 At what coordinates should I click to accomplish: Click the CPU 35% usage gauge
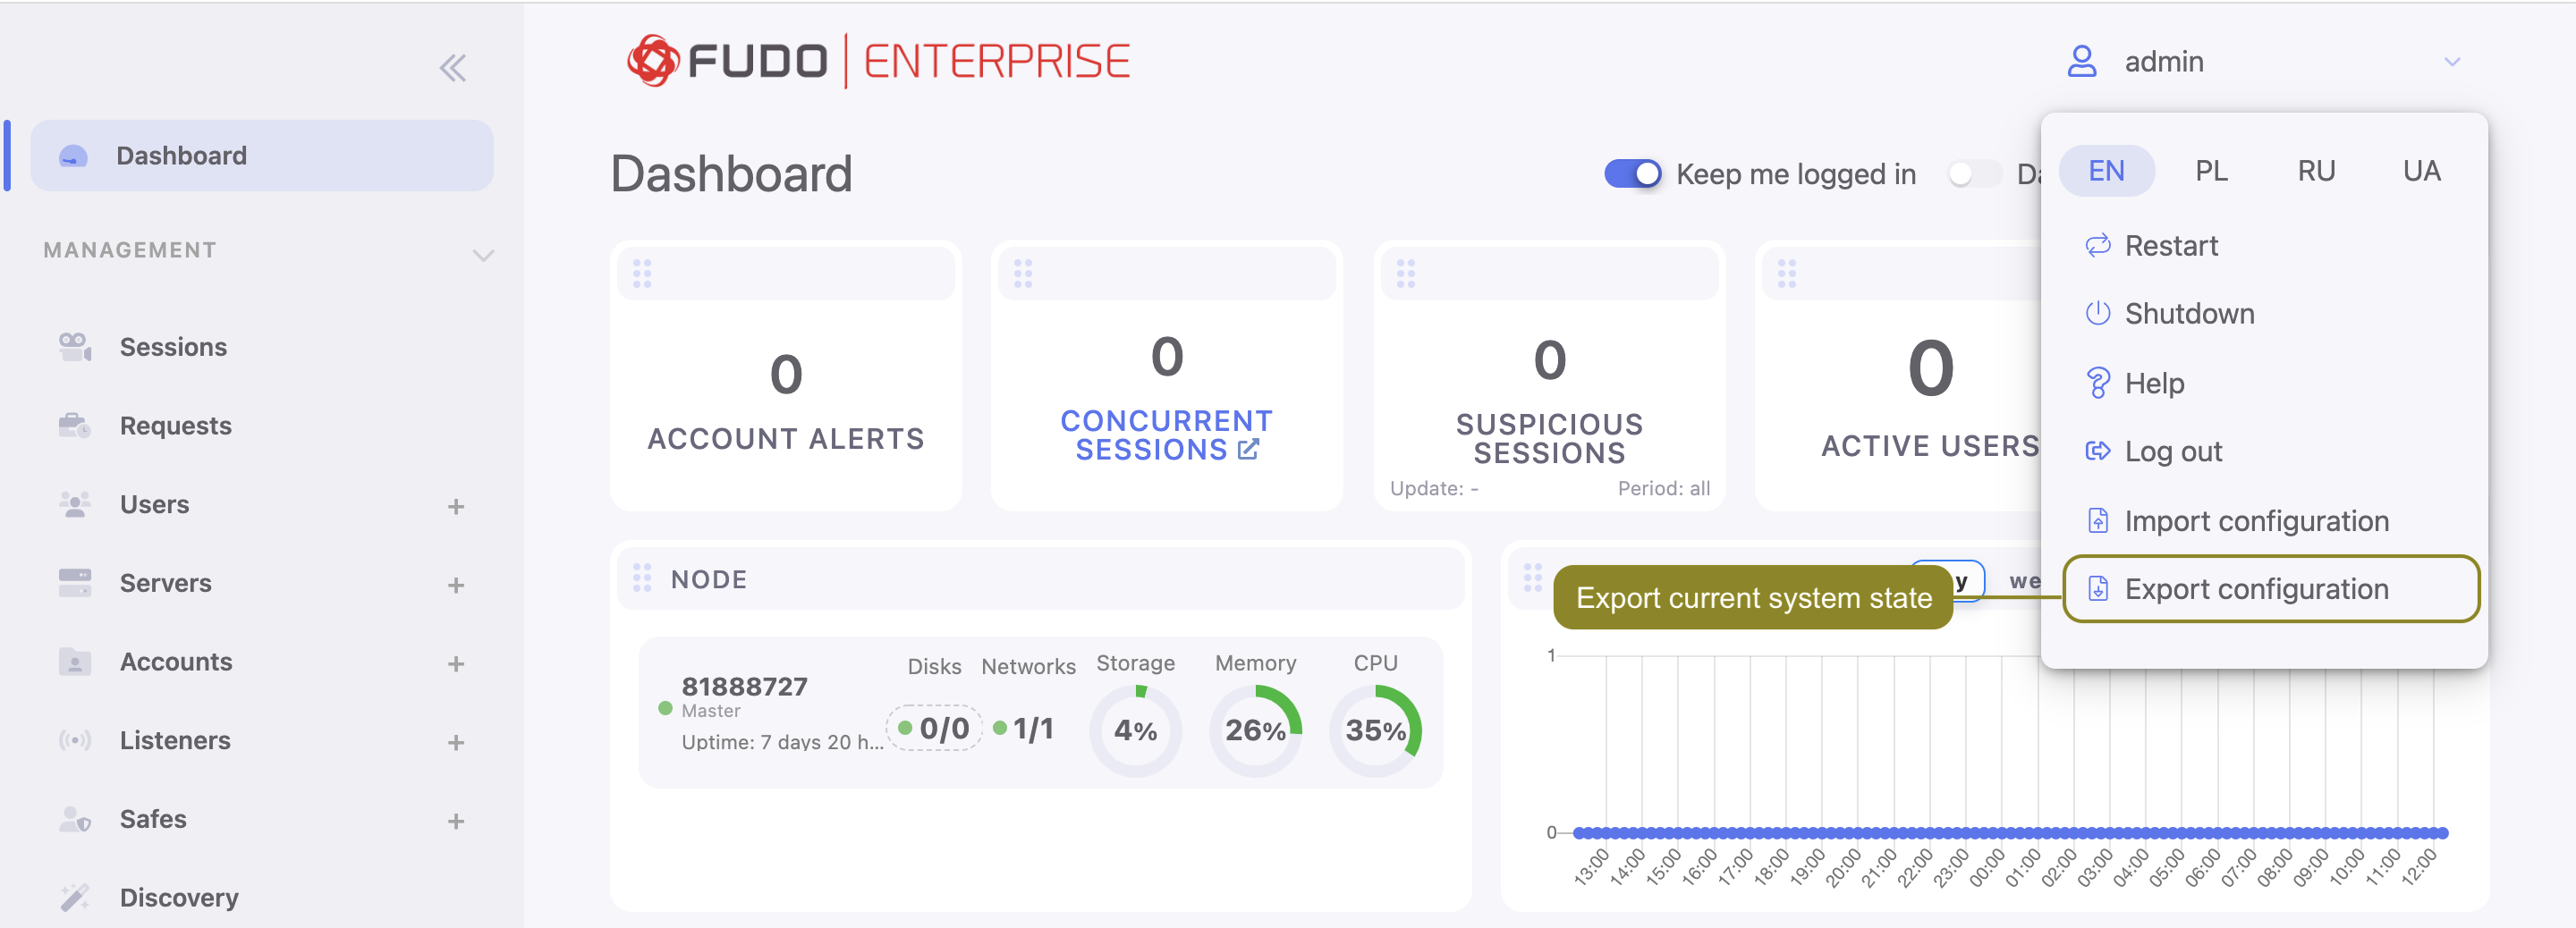coord(1375,730)
